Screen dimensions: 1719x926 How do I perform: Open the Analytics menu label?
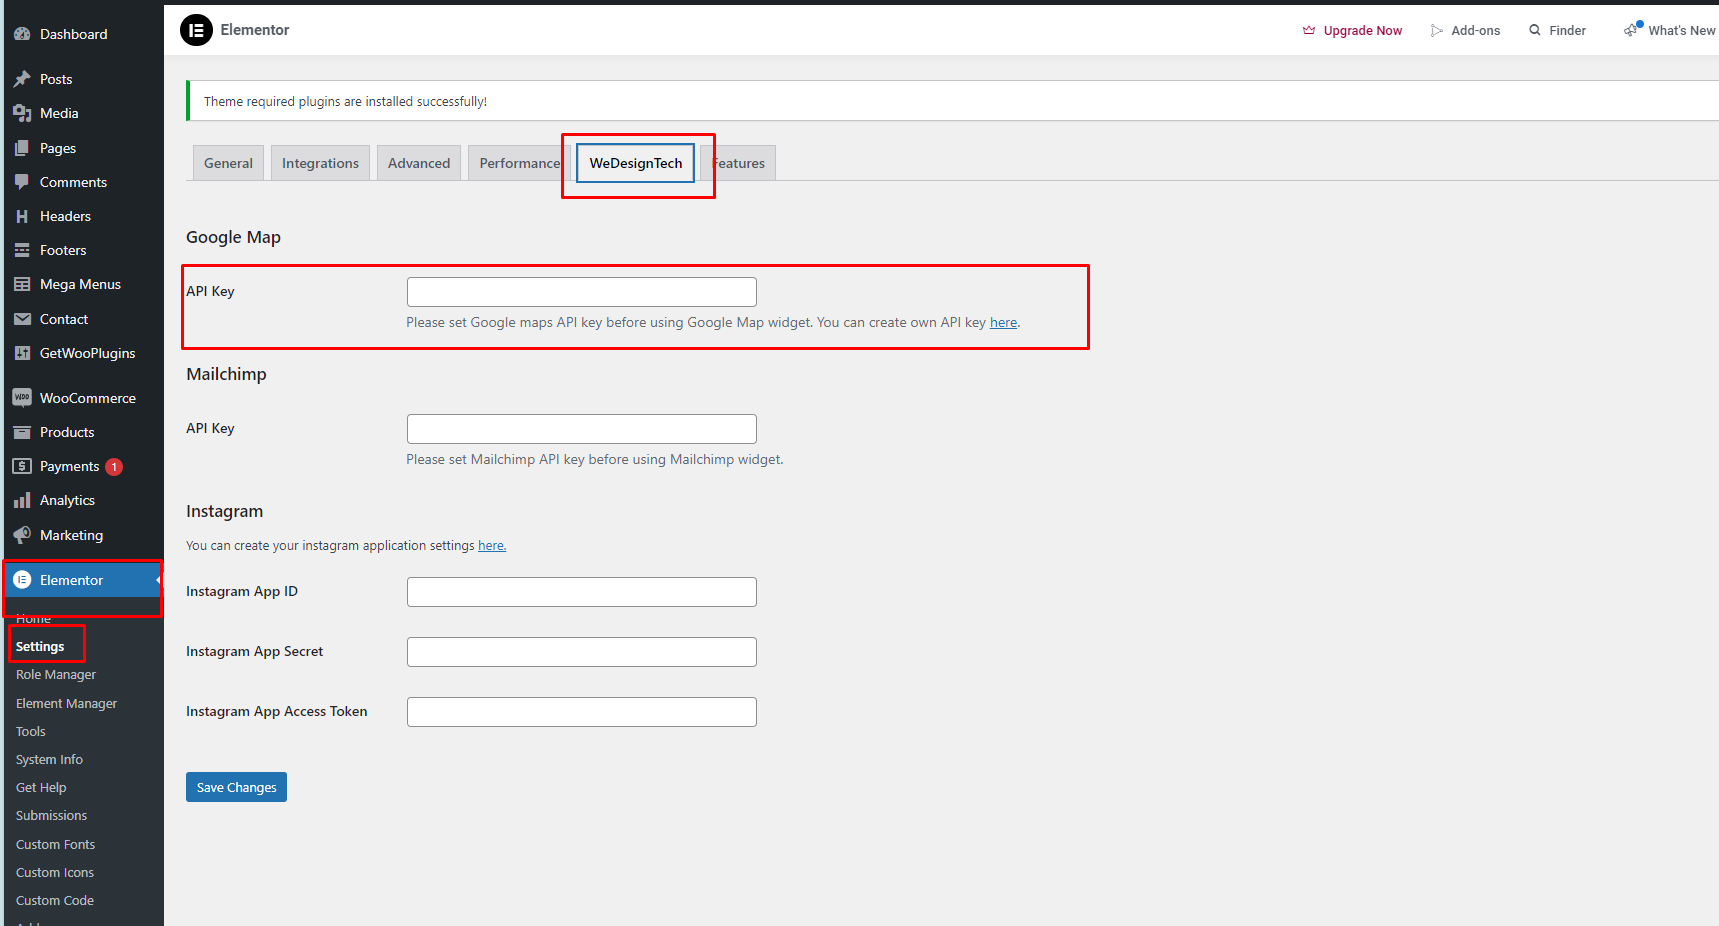[x=67, y=500]
